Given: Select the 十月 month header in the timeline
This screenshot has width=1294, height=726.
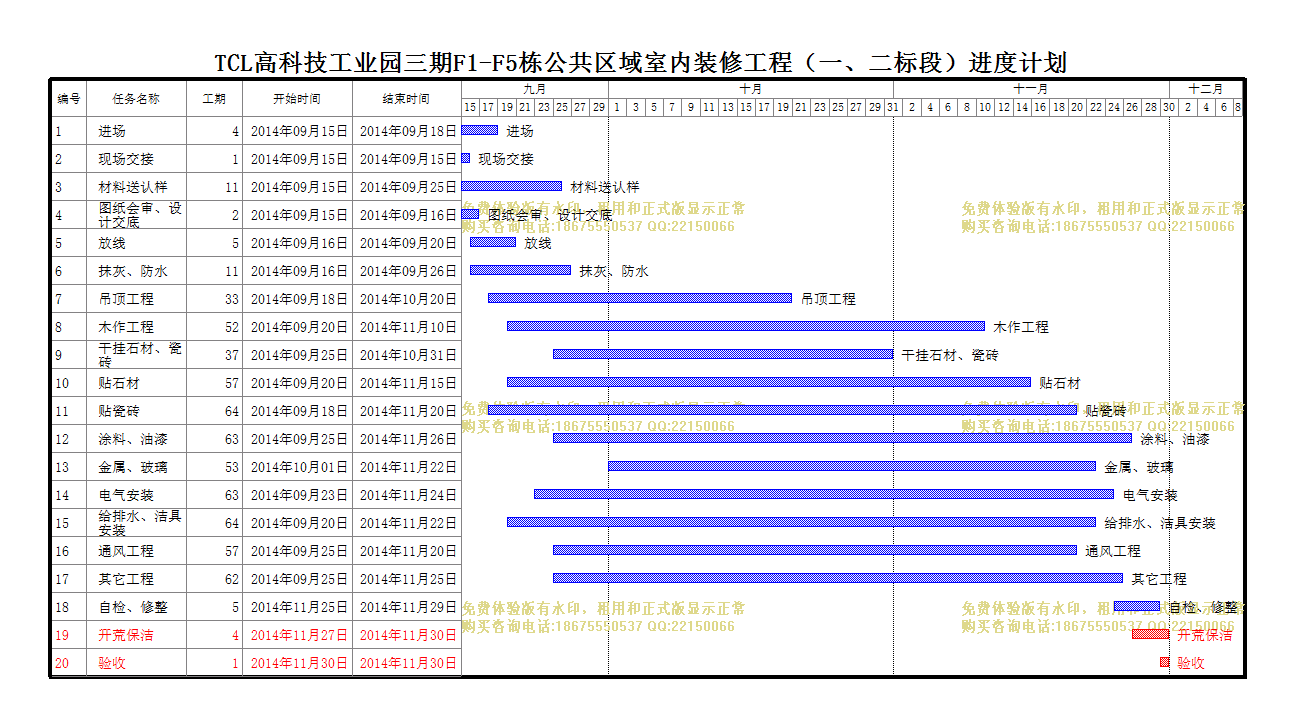Looking at the screenshot, I should (751, 90).
